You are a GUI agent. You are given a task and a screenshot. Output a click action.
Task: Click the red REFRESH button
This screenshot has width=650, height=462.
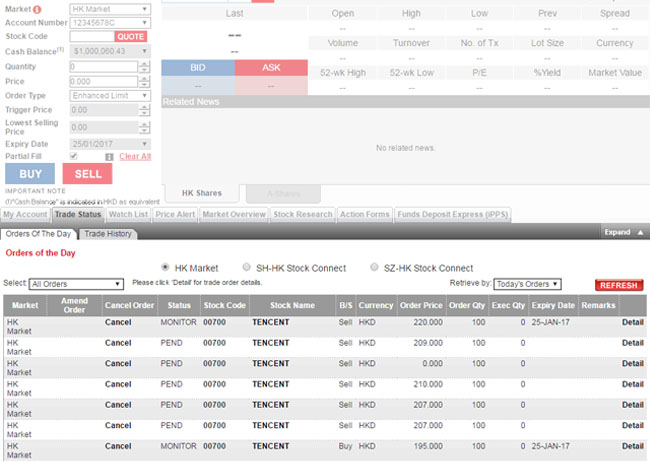[x=618, y=285]
